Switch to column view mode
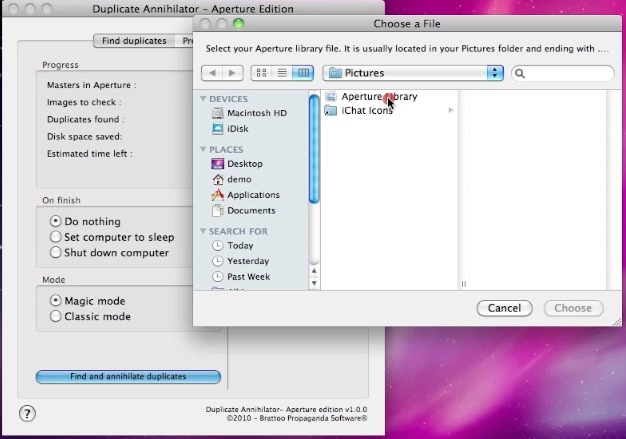Screen dimensions: 626x439 [x=304, y=73]
